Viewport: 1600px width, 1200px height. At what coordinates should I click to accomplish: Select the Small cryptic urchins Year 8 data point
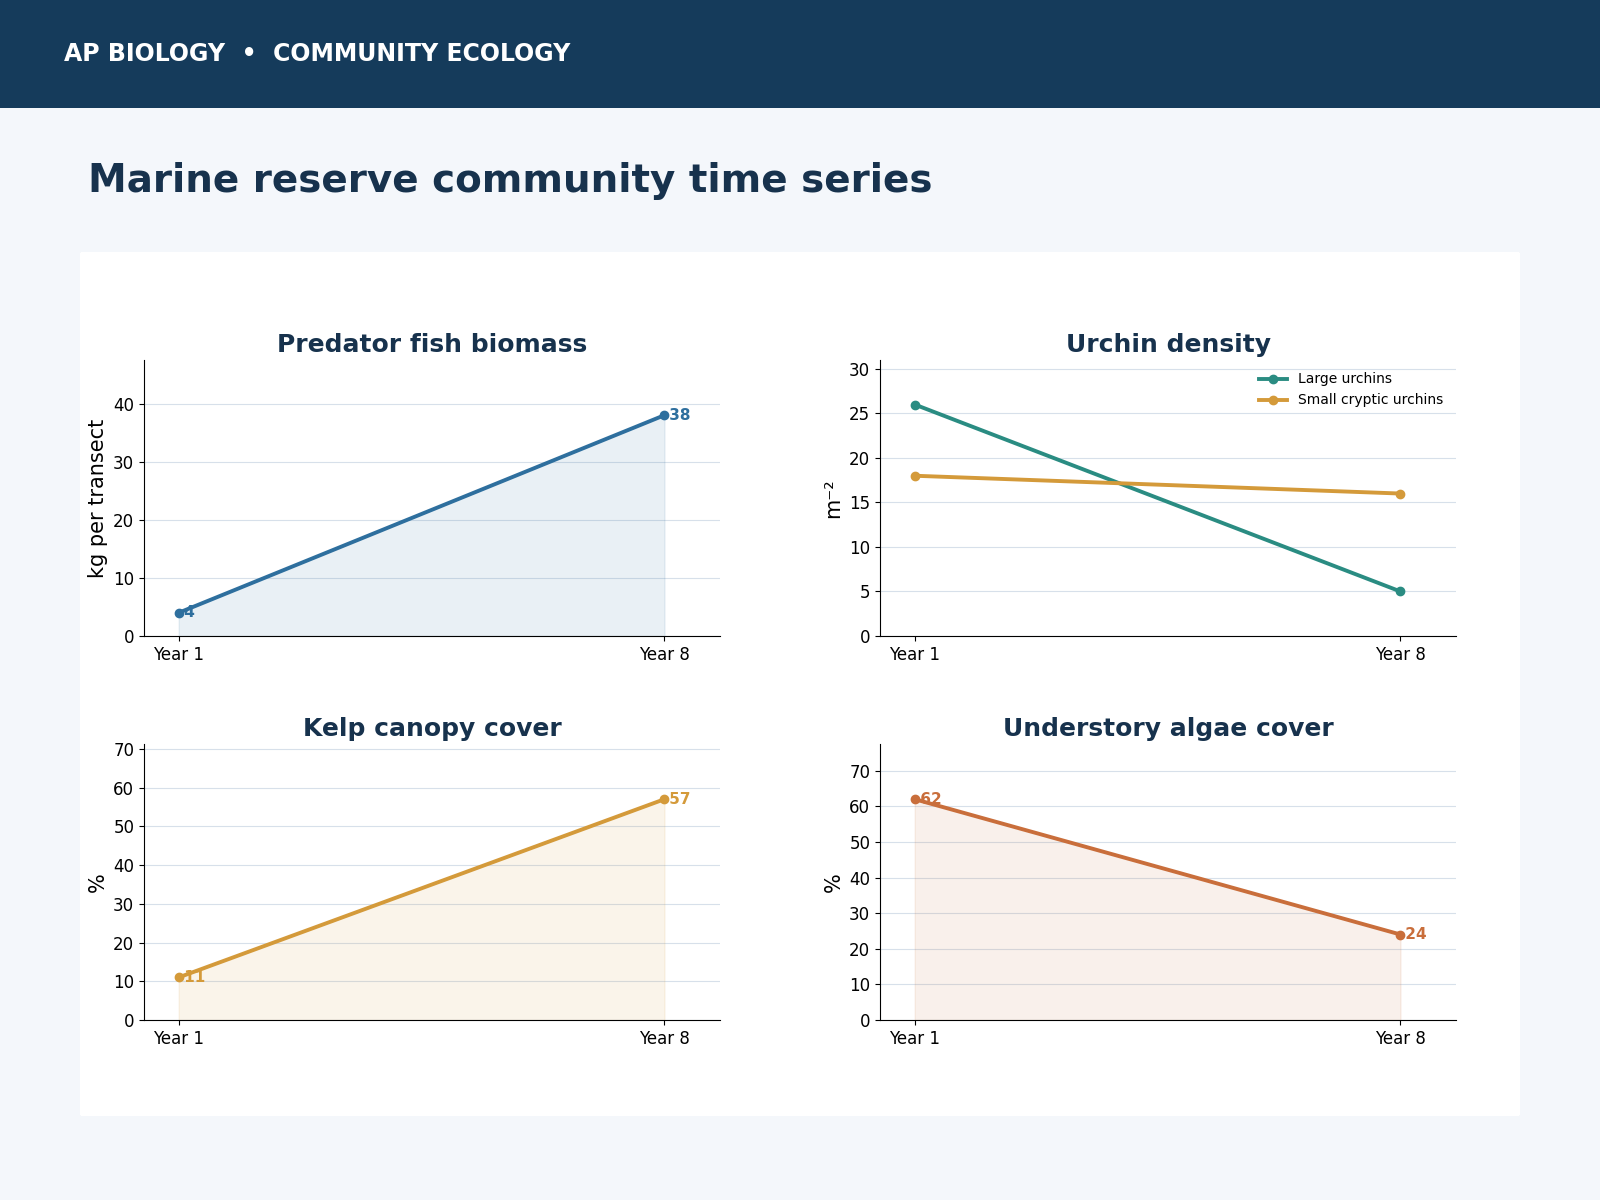tap(1400, 494)
